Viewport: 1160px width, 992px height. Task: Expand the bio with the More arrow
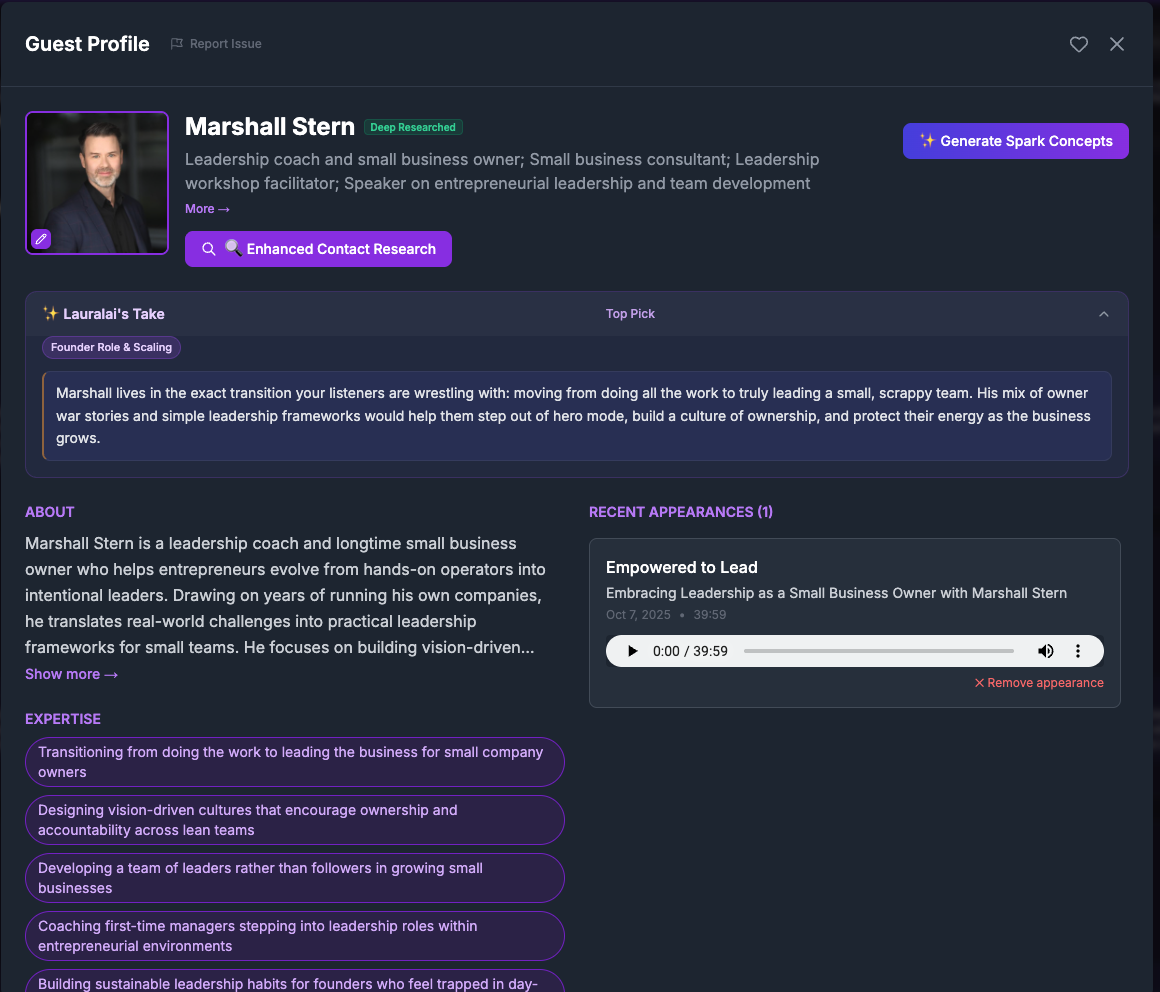coord(206,208)
